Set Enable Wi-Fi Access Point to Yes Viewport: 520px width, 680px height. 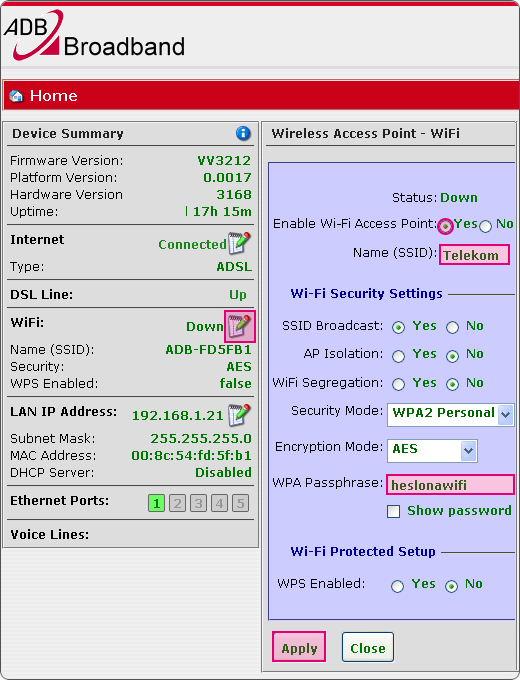(x=445, y=226)
